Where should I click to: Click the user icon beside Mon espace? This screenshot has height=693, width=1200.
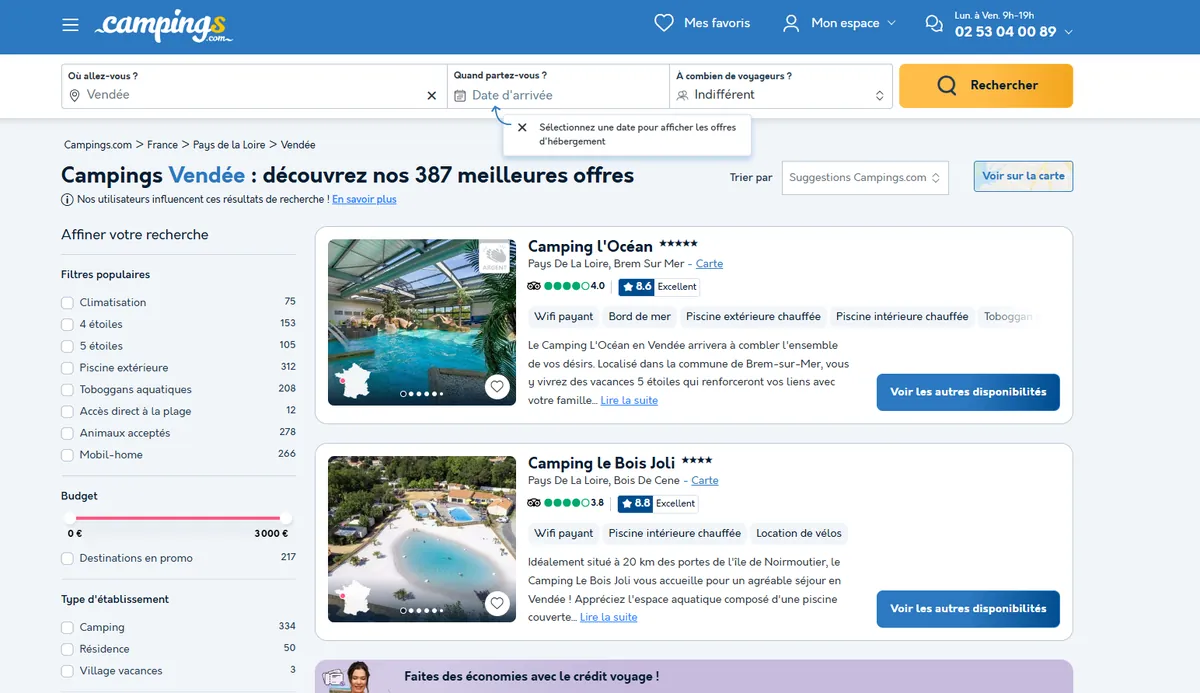(x=791, y=23)
